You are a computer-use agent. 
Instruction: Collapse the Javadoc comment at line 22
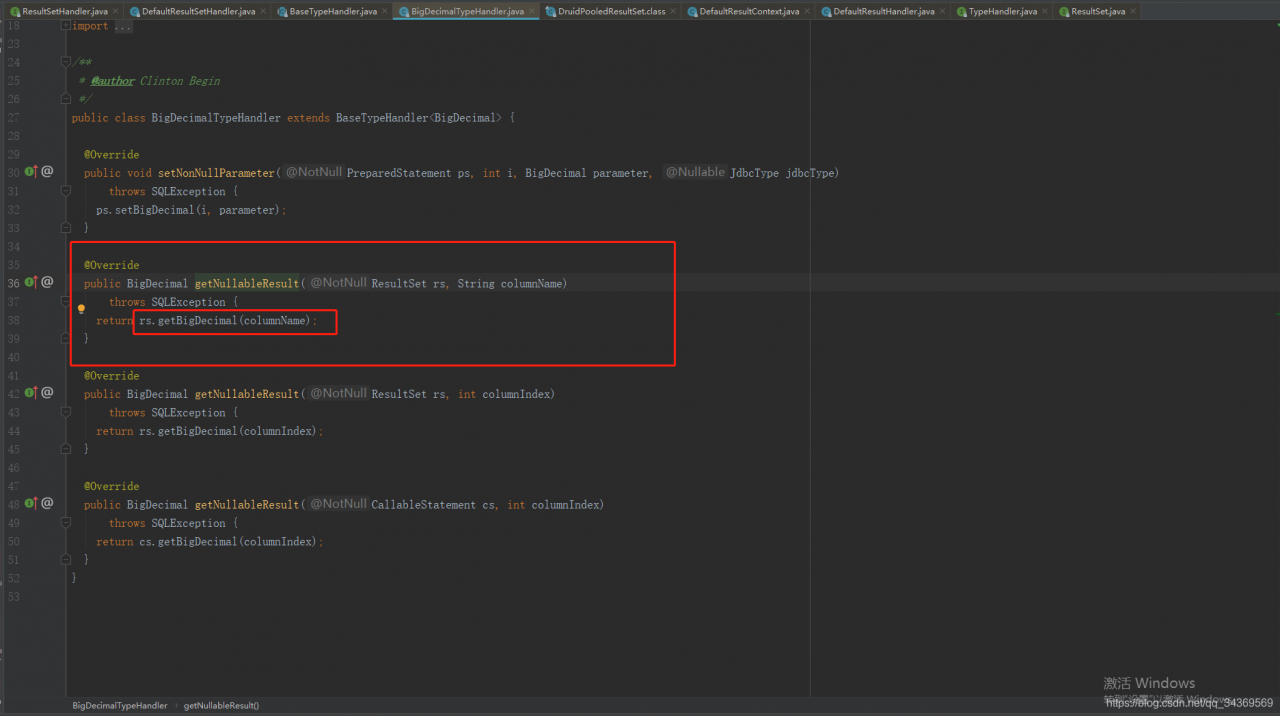(66, 62)
